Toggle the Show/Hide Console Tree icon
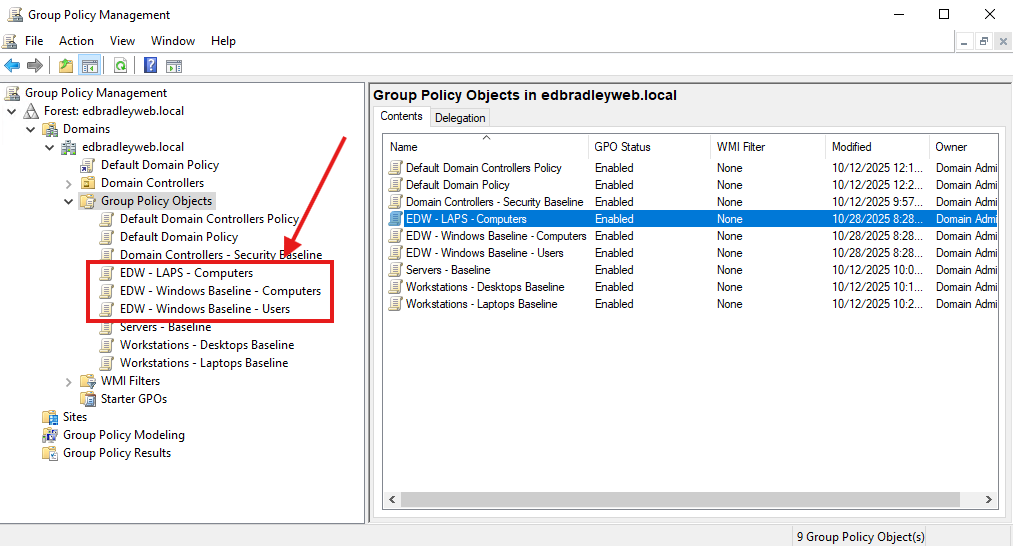The height and width of the screenshot is (546, 1013). (x=89, y=65)
